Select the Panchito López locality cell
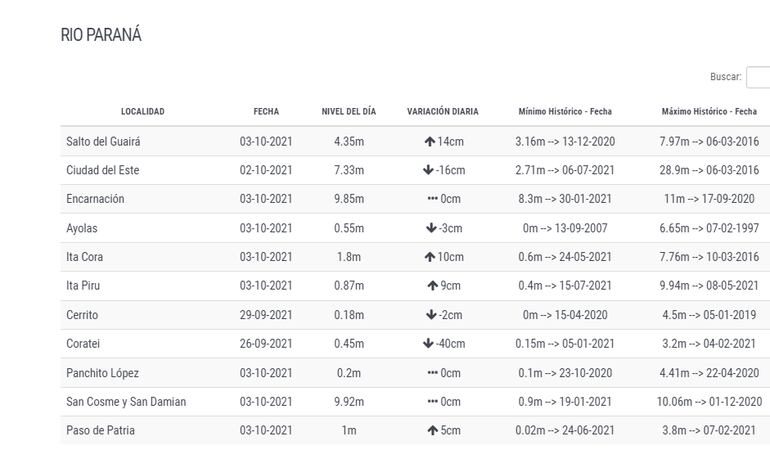The width and height of the screenshot is (770, 450). pyautogui.click(x=102, y=373)
